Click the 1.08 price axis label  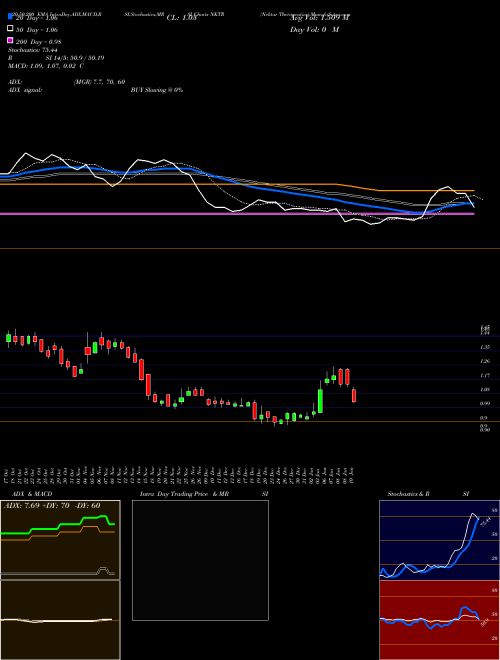click(485, 389)
